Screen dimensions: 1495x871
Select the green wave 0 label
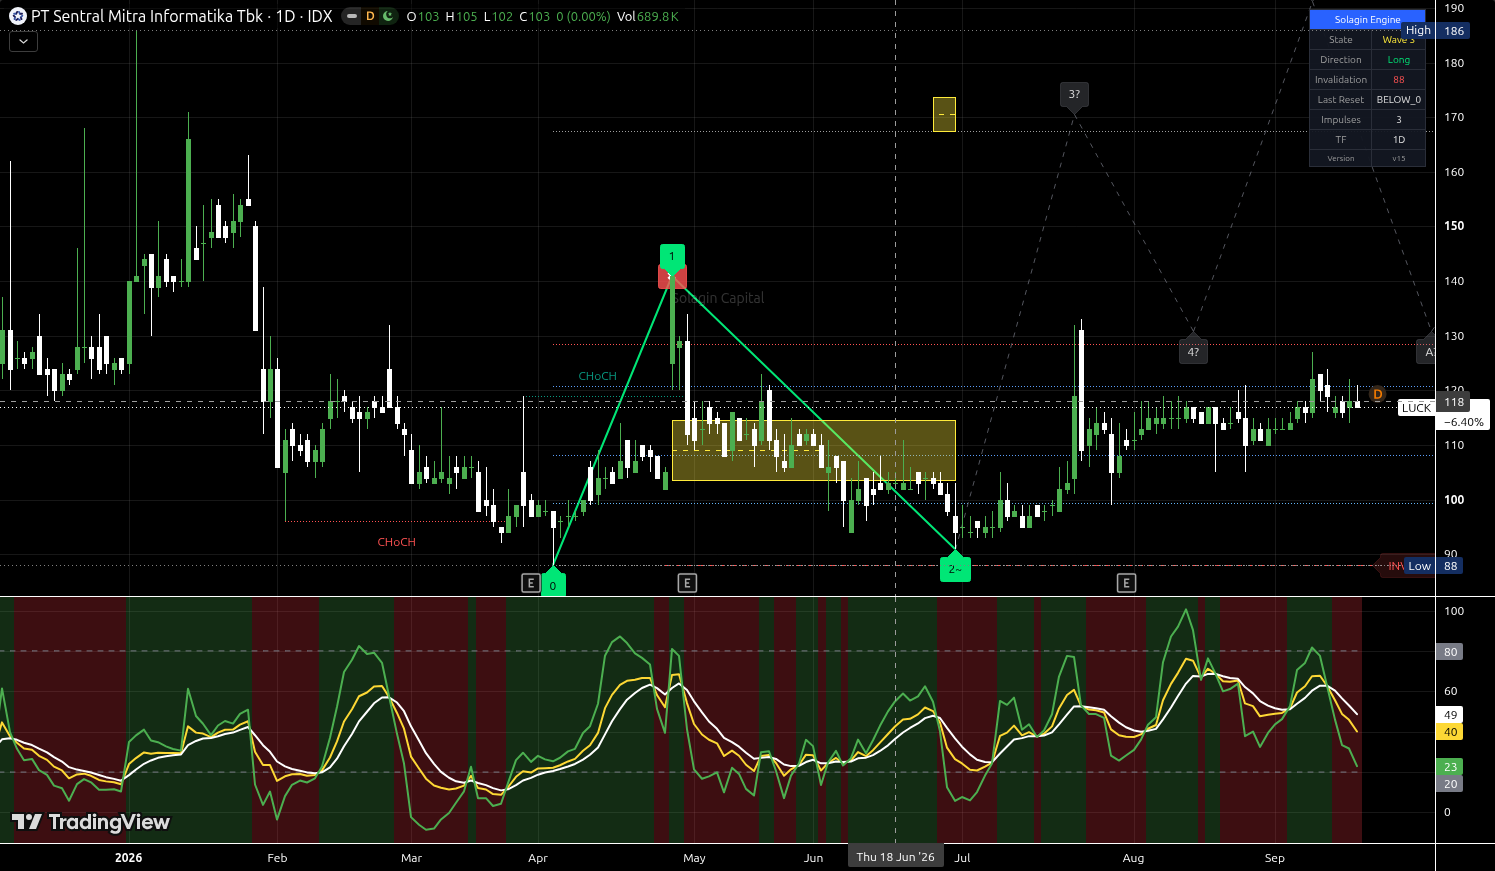pos(553,583)
